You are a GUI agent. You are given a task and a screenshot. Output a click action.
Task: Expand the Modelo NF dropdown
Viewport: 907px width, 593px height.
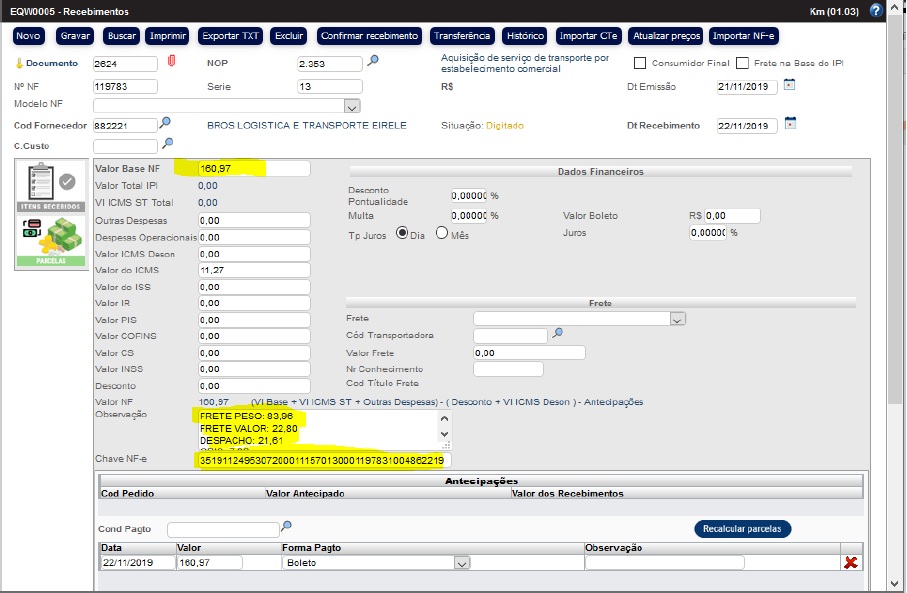(351, 105)
